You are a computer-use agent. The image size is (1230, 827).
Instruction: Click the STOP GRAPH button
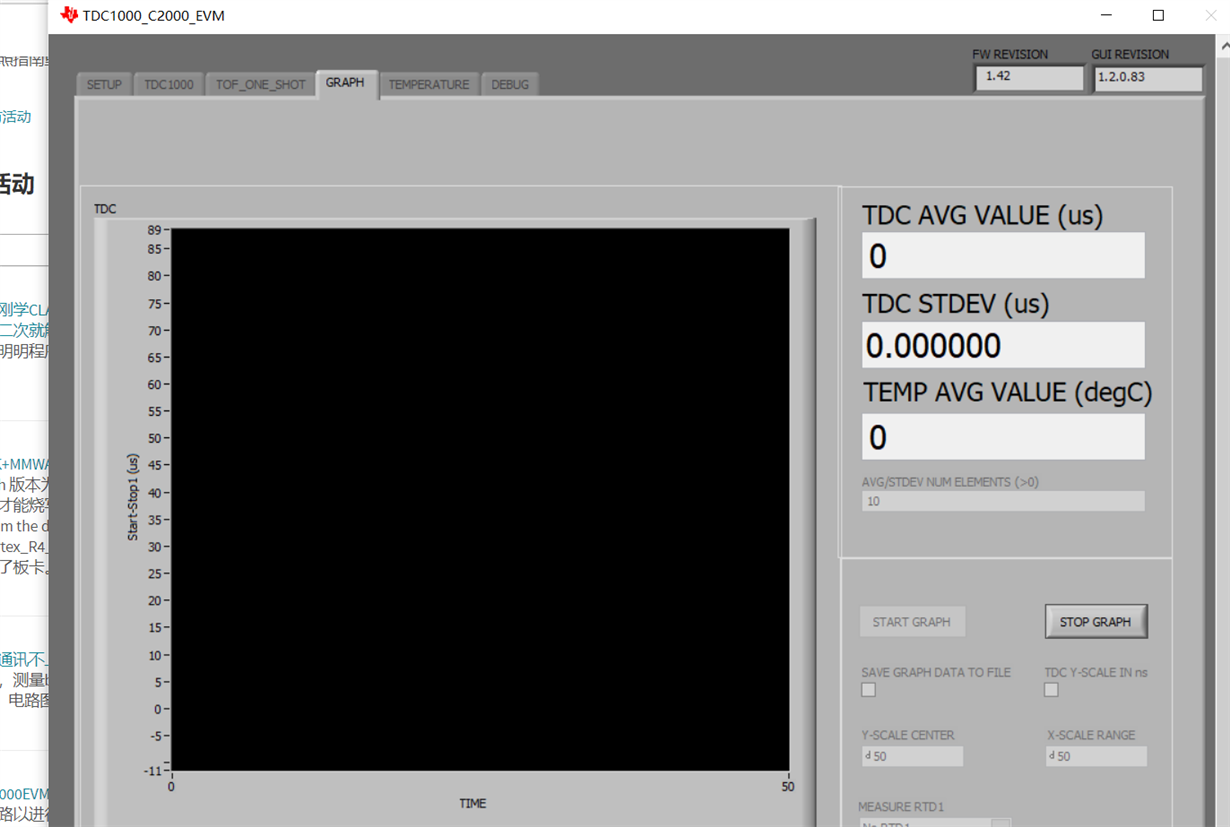click(x=1096, y=622)
